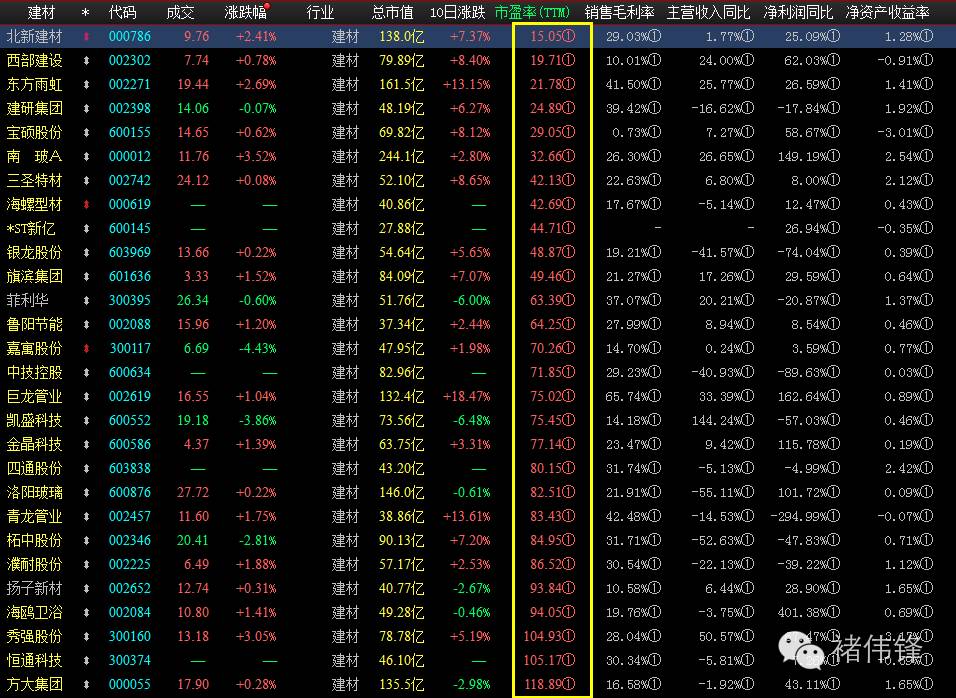Screen dimensions: 956x698
Task: Click the asterisk column header
Action: click(x=85, y=13)
